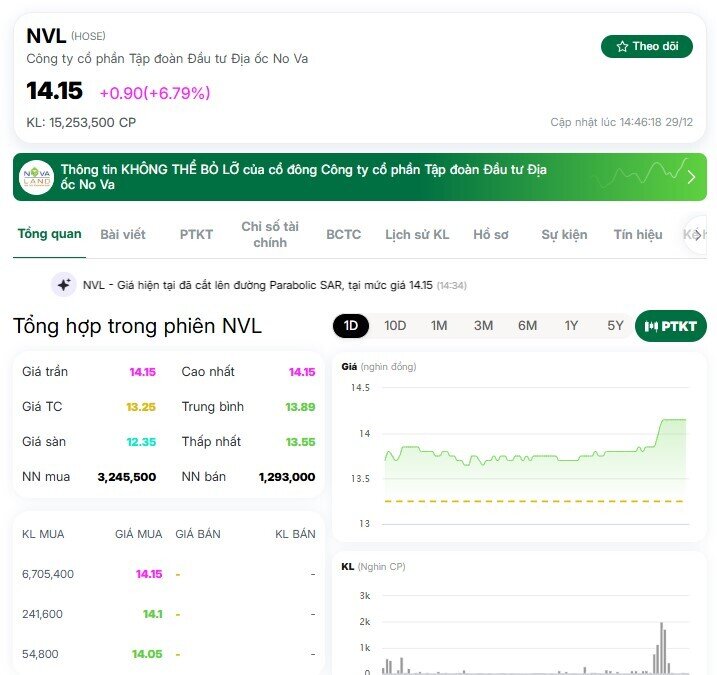Viewport: 717px width, 675px height.
Task: Open the Tổng quan tab
Action: click(49, 234)
